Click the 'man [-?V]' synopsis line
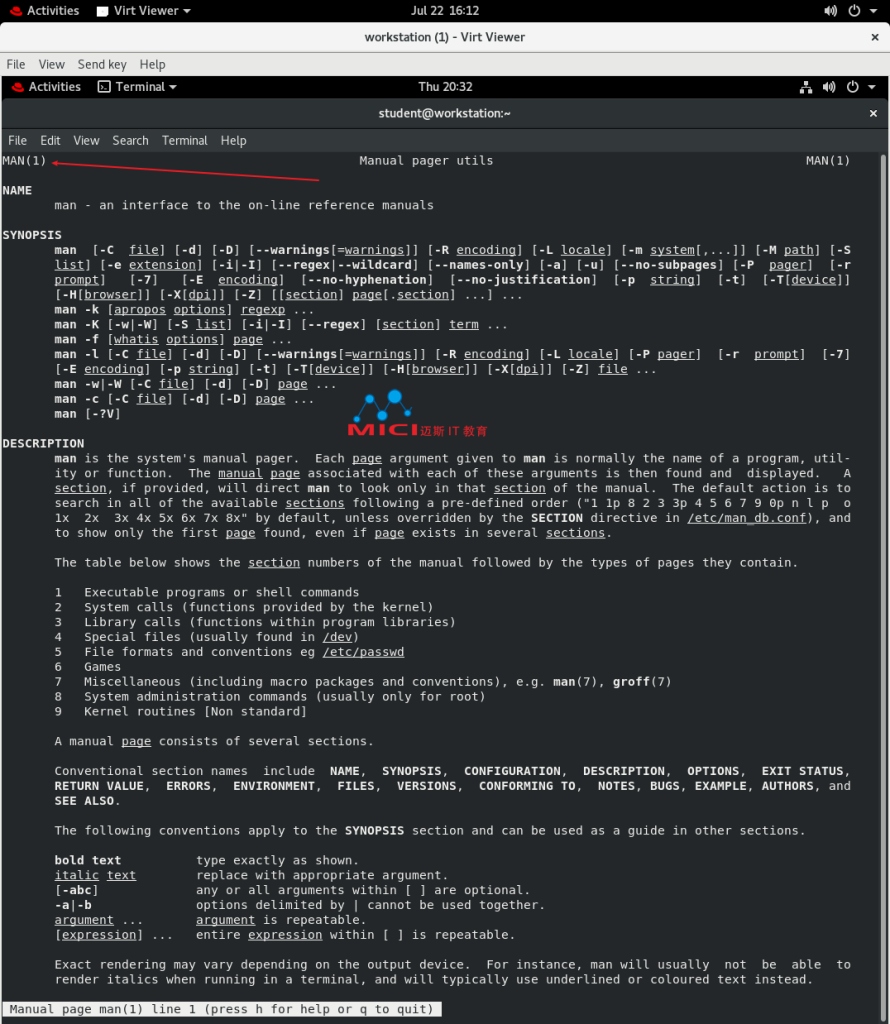 87,414
